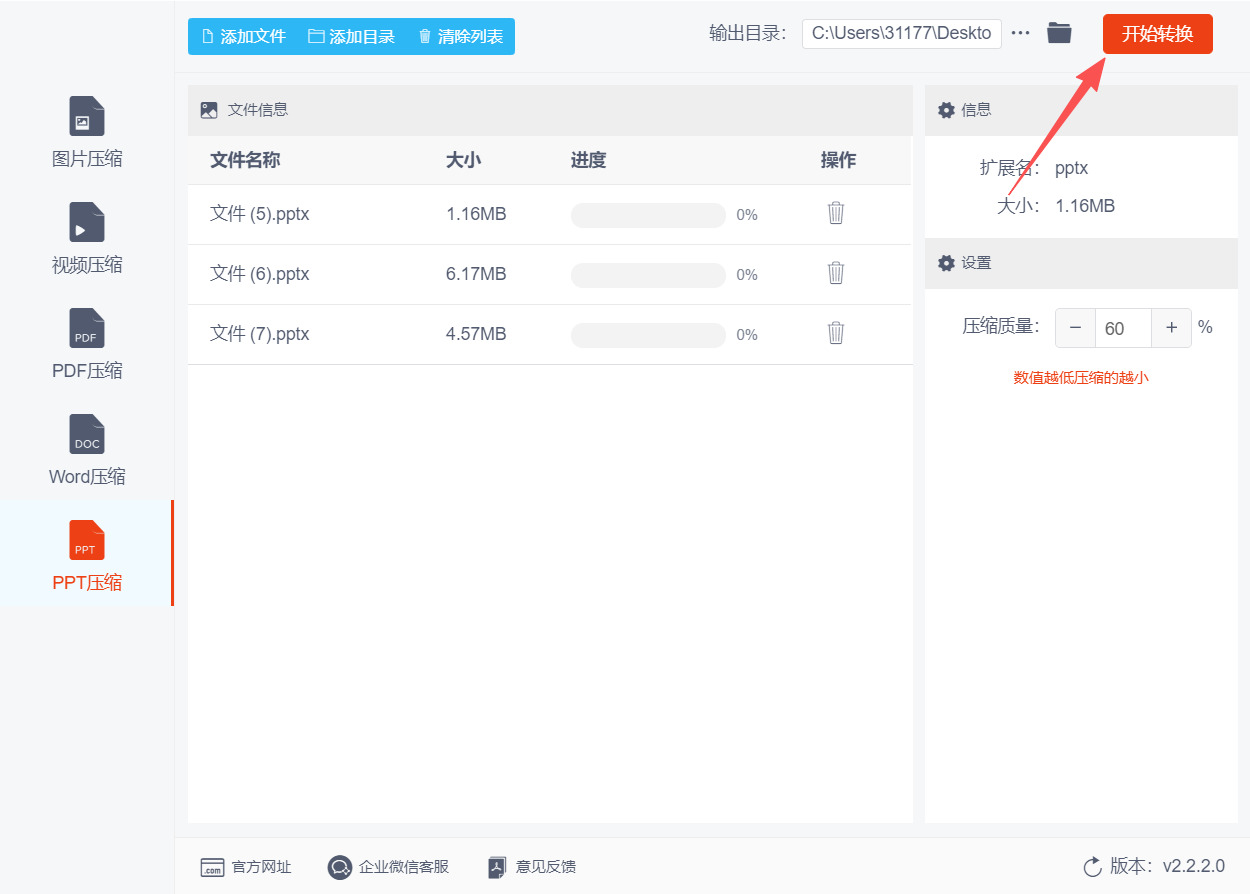This screenshot has width=1250, height=894.
Task: Check for updates via the version refresh icon
Action: pos(1092,866)
